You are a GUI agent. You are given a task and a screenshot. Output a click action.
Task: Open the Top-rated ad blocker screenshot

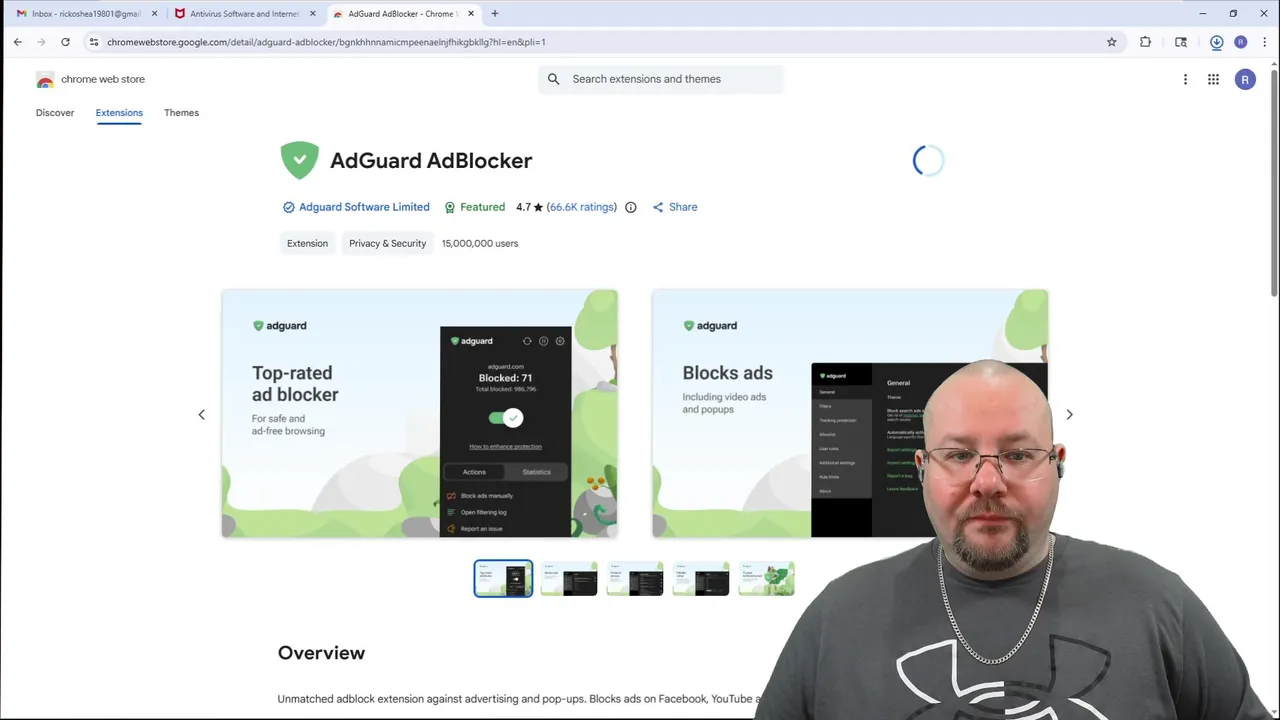[419, 413]
